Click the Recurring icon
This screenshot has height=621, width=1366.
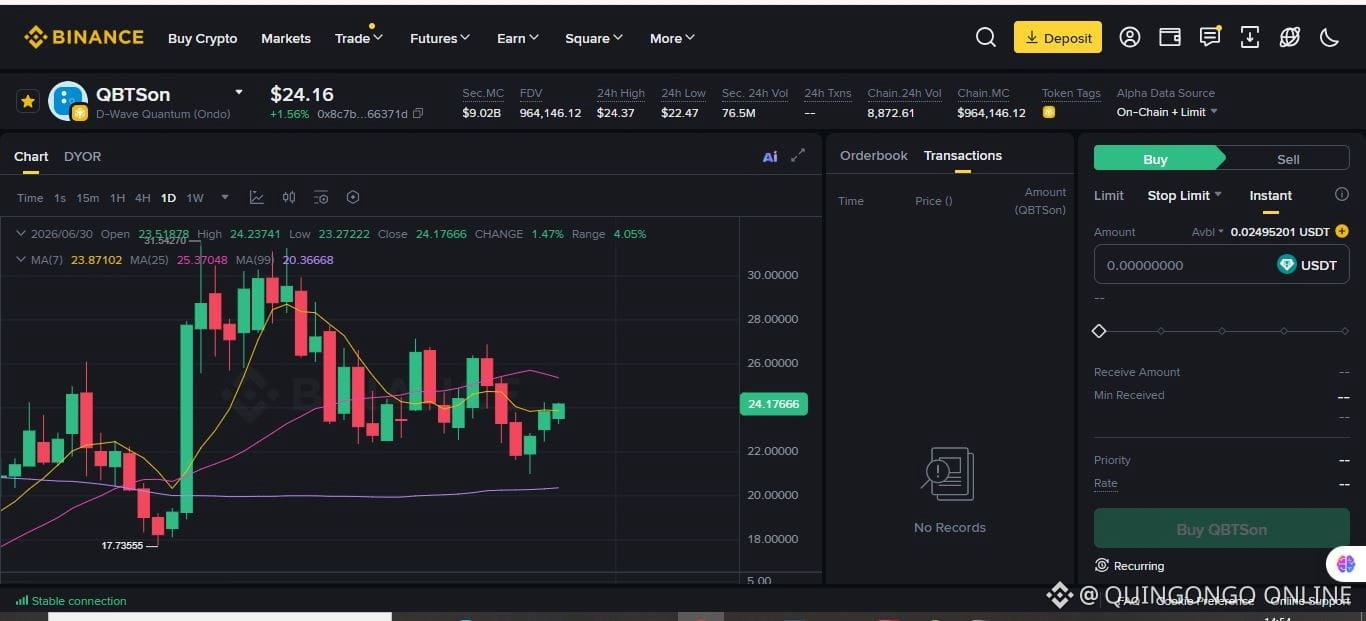click(x=1102, y=565)
